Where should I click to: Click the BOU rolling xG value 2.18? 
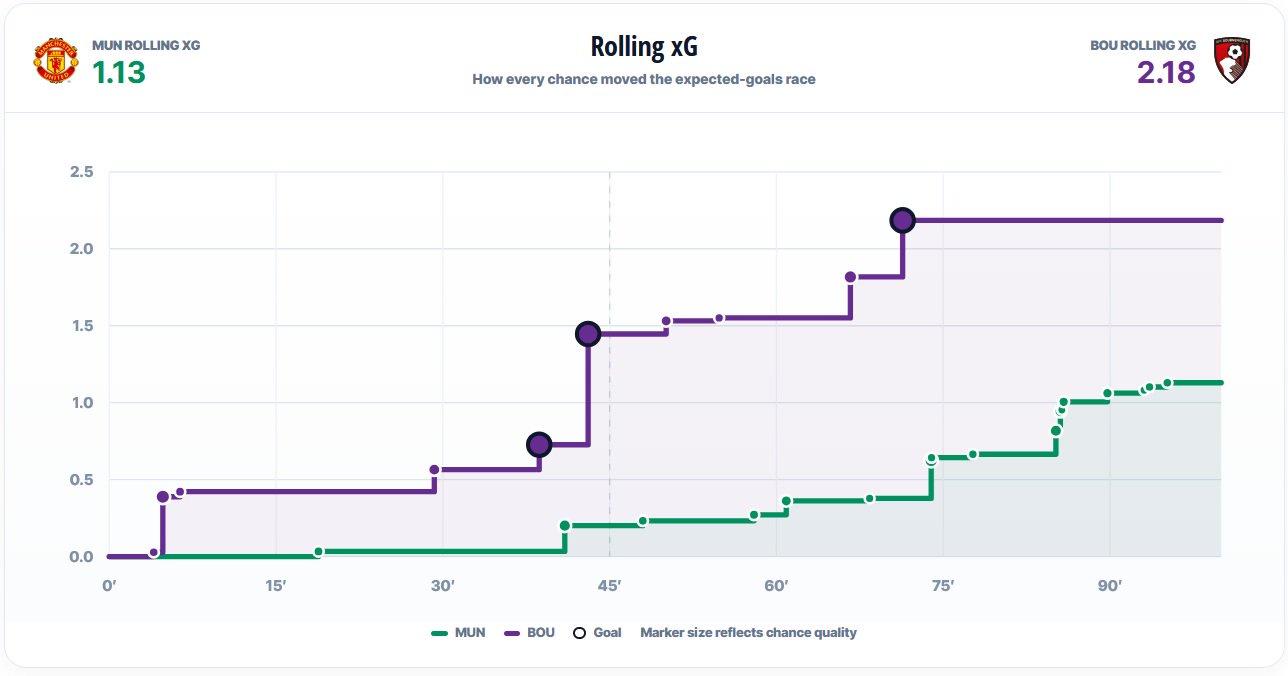click(1166, 72)
